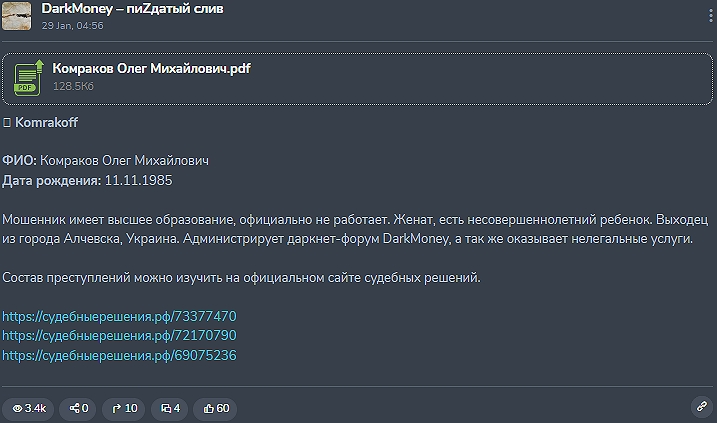The height and width of the screenshot is (423, 717).
Task: Click the forward arrow showing 10
Action: 125,408
